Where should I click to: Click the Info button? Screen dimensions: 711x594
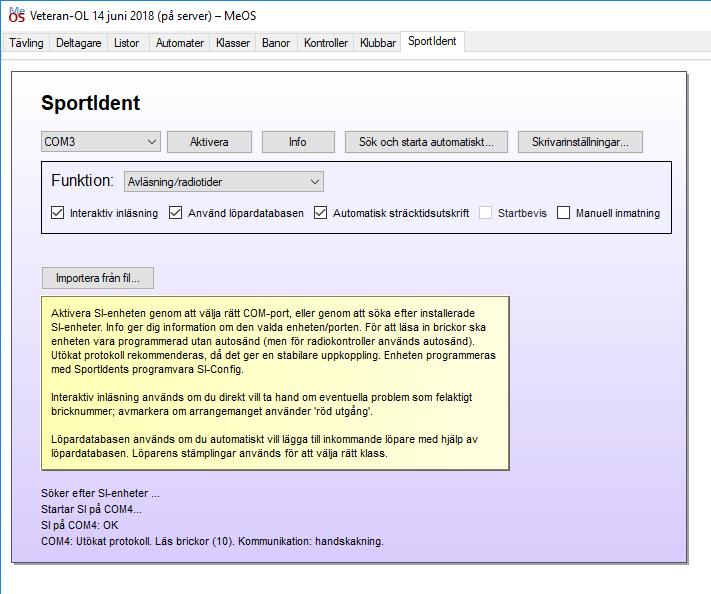298,142
